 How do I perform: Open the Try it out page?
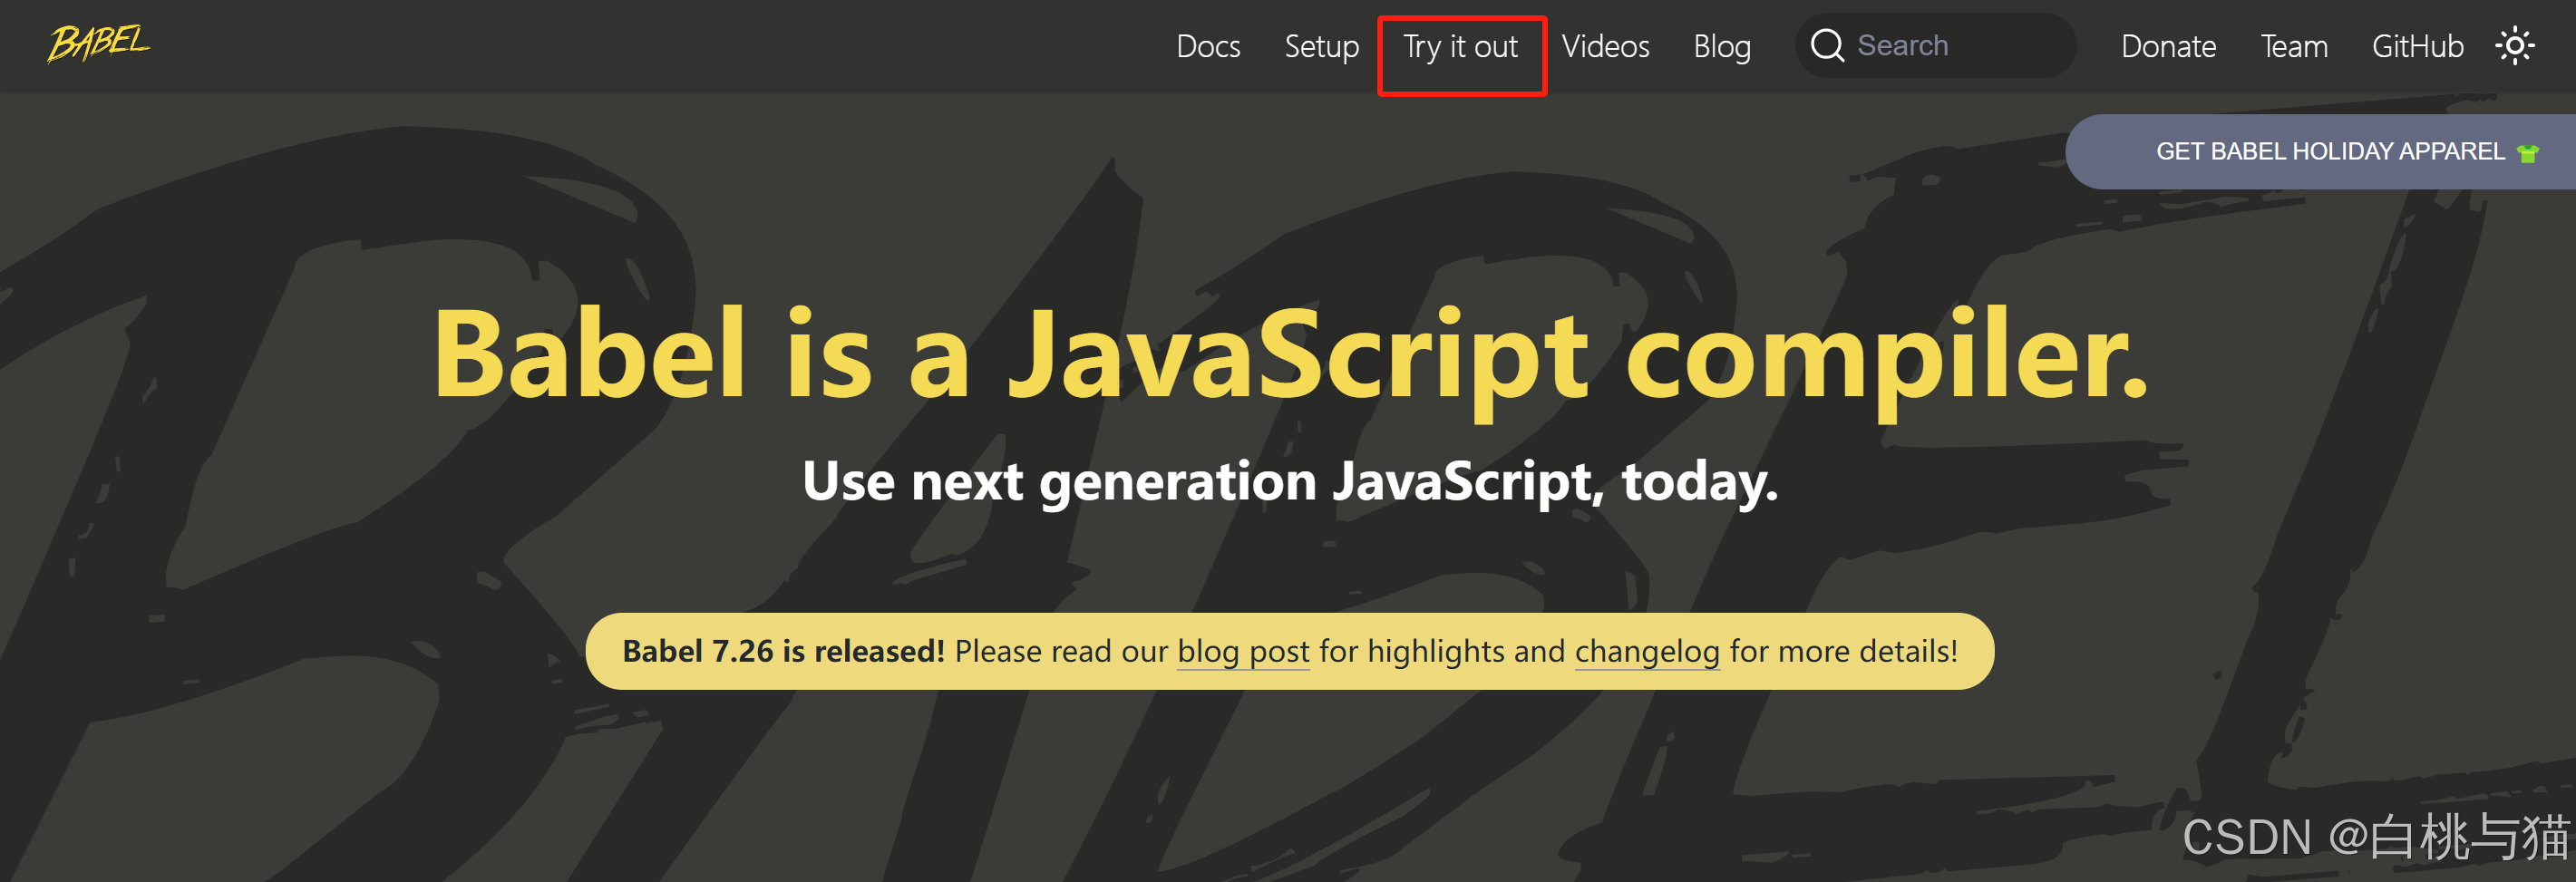tap(1460, 46)
